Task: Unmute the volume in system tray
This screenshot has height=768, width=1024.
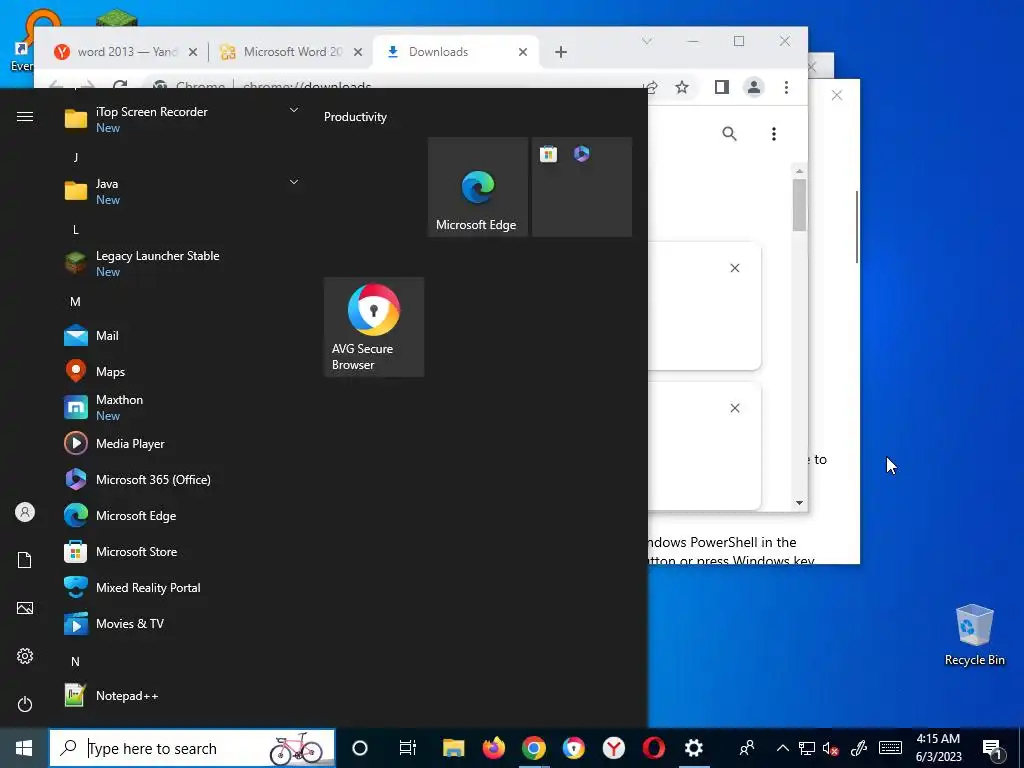Action: point(831,748)
